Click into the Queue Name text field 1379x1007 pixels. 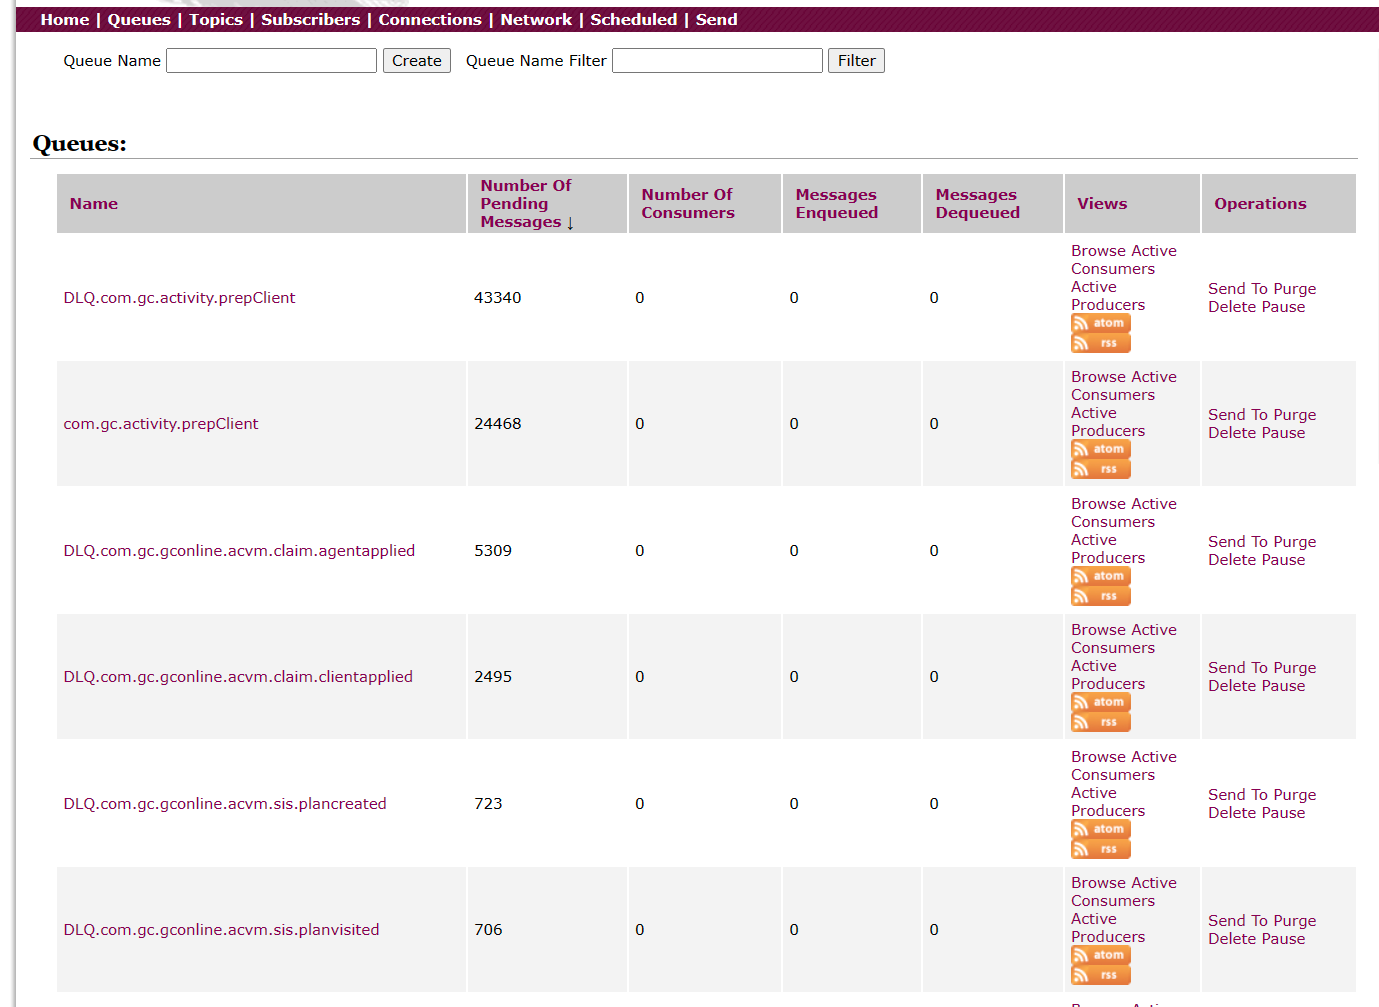[271, 61]
